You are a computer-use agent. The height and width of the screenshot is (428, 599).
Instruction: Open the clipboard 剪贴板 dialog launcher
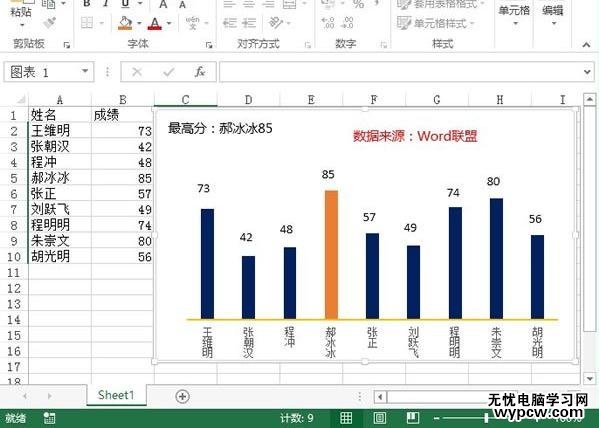[67, 45]
